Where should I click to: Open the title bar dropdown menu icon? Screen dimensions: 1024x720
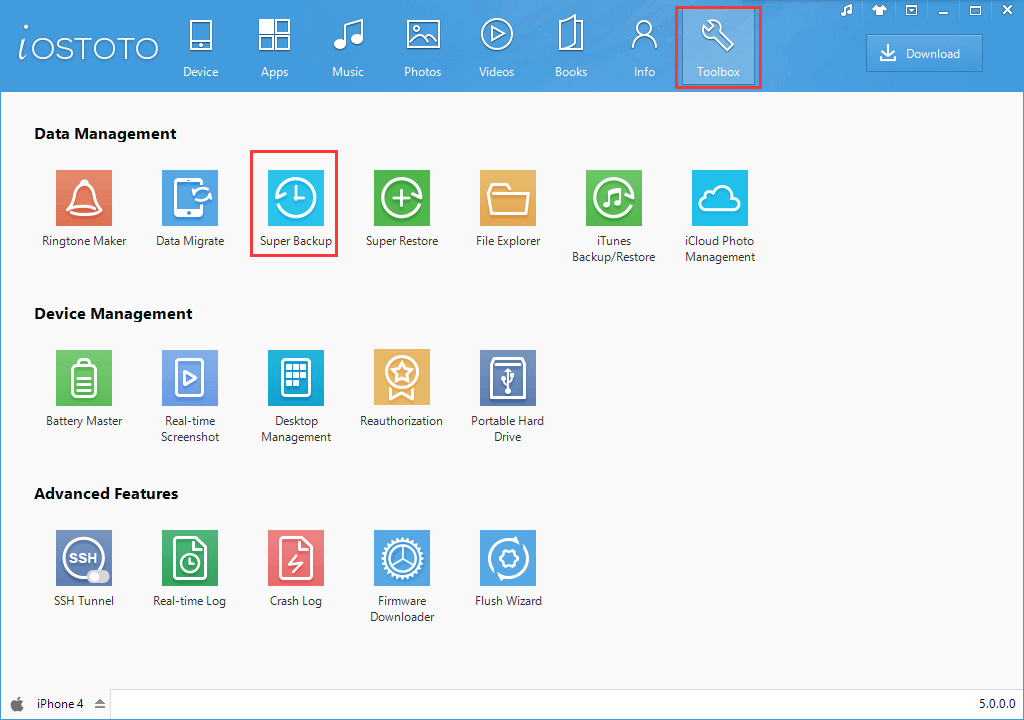912,10
